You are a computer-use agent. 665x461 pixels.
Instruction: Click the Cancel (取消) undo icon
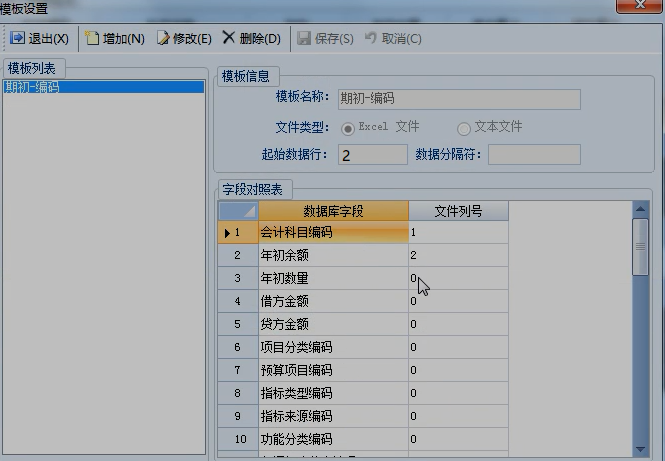pyautogui.click(x=371, y=39)
